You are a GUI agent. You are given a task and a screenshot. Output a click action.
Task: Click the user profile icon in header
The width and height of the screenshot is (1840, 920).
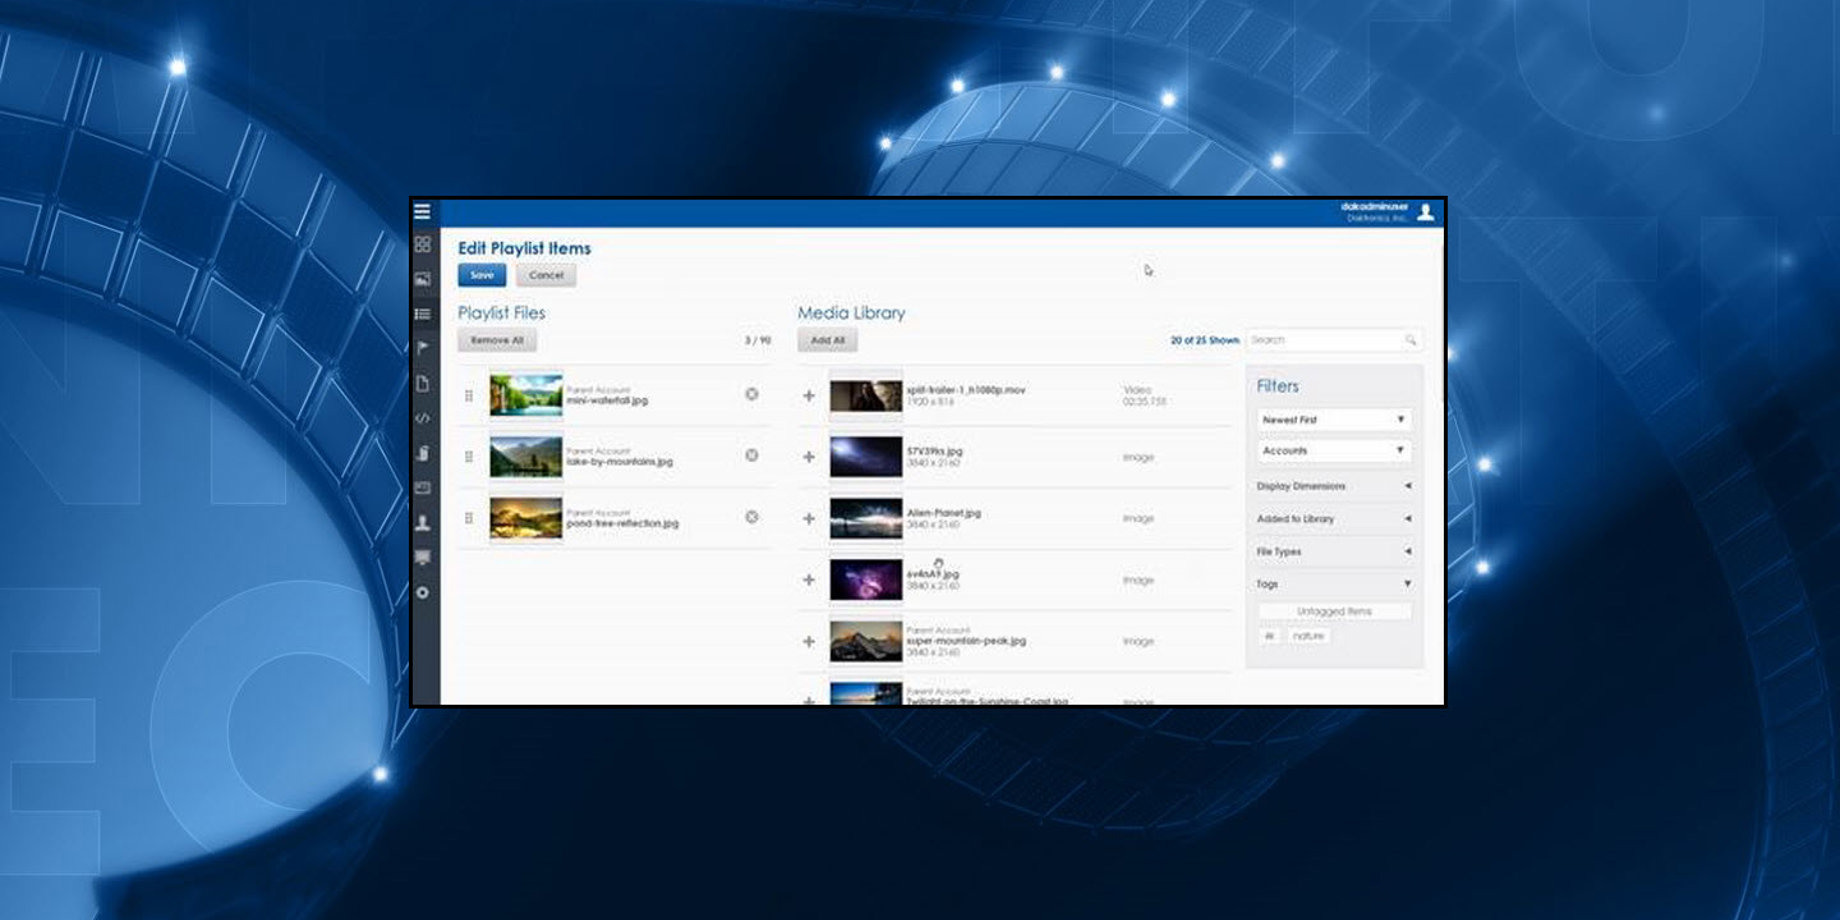pos(1426,212)
